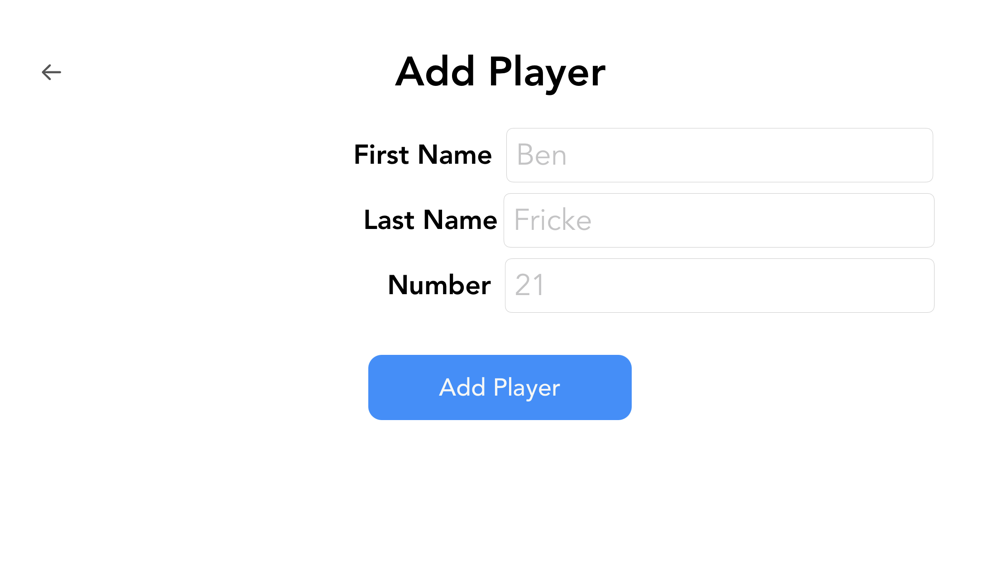
Task: Place cursor in field showing Ben
Action: point(719,155)
